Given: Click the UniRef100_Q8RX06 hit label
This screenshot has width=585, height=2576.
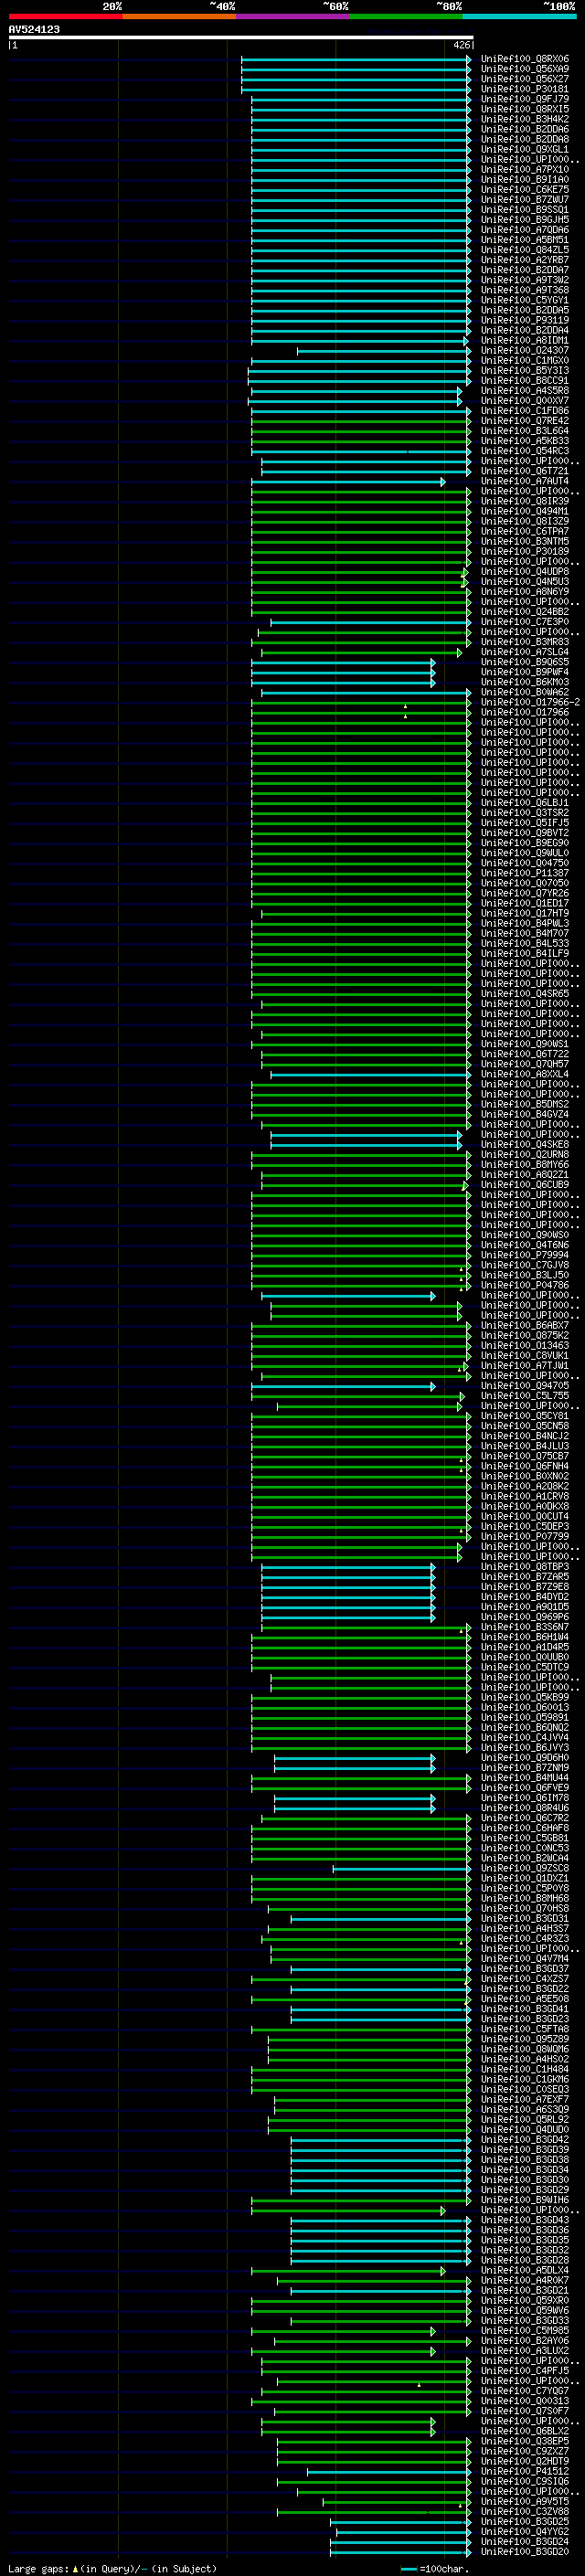Looking at the screenshot, I should click(x=525, y=59).
